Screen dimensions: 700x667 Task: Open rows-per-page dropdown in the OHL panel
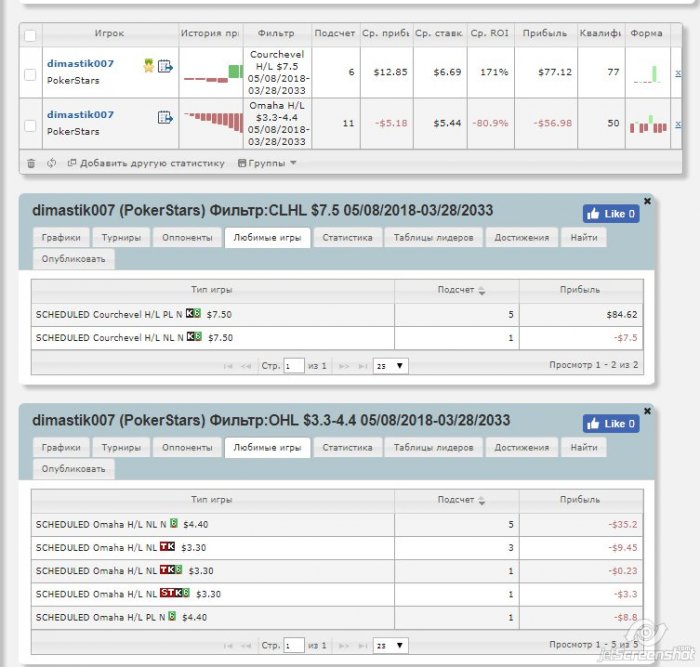pos(390,647)
